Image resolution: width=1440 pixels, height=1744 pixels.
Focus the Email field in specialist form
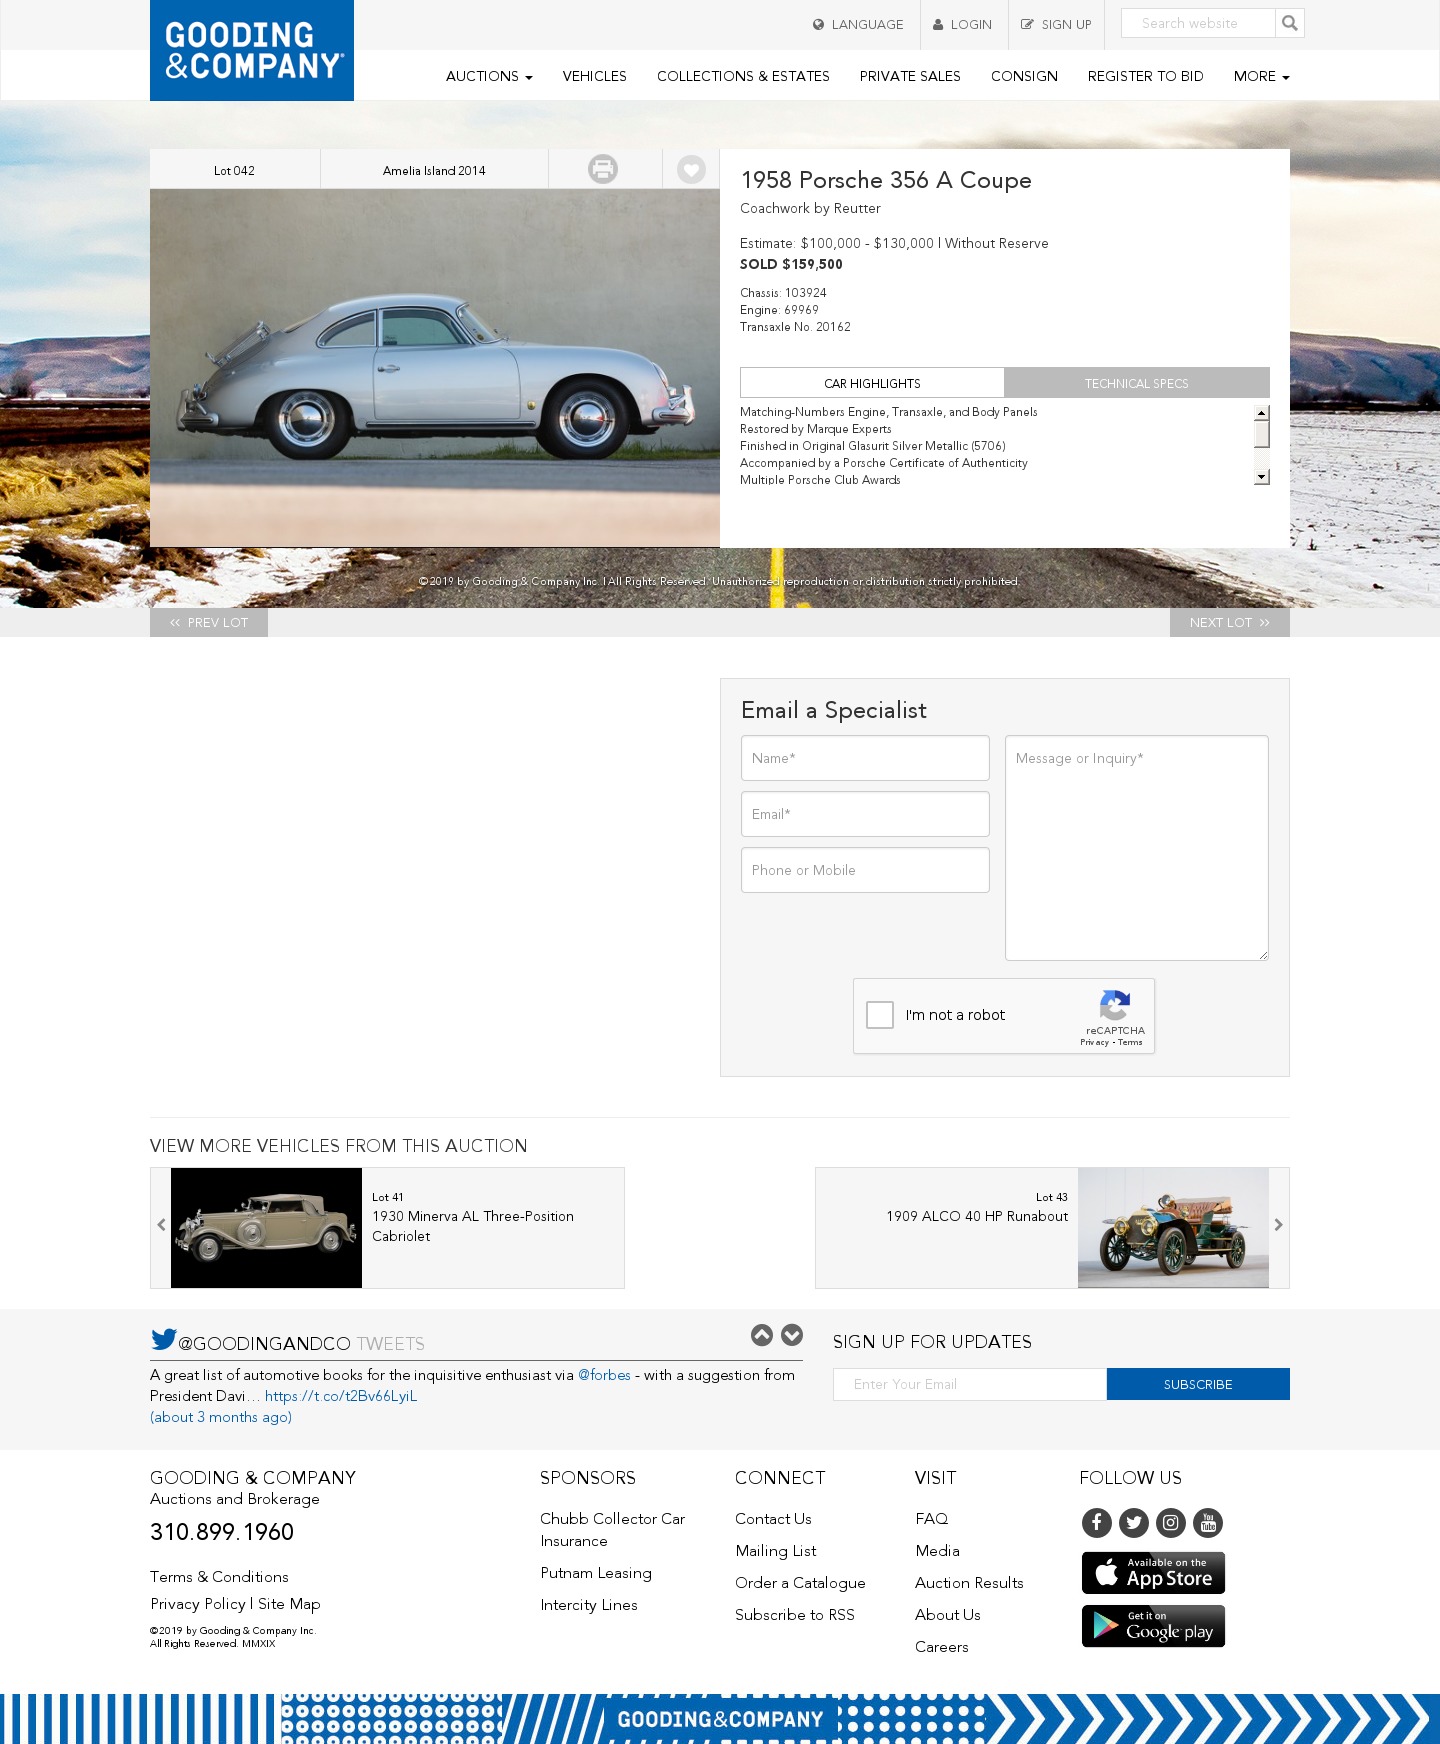point(865,814)
